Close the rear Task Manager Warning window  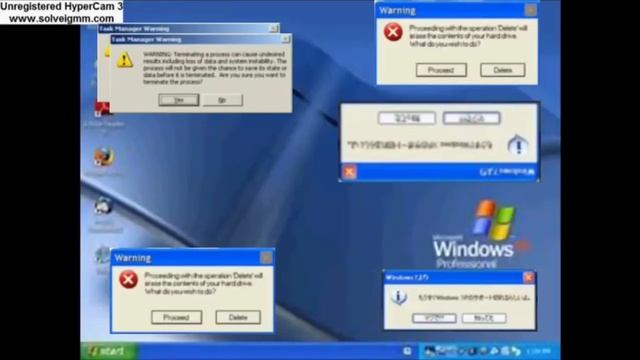coord(274,28)
